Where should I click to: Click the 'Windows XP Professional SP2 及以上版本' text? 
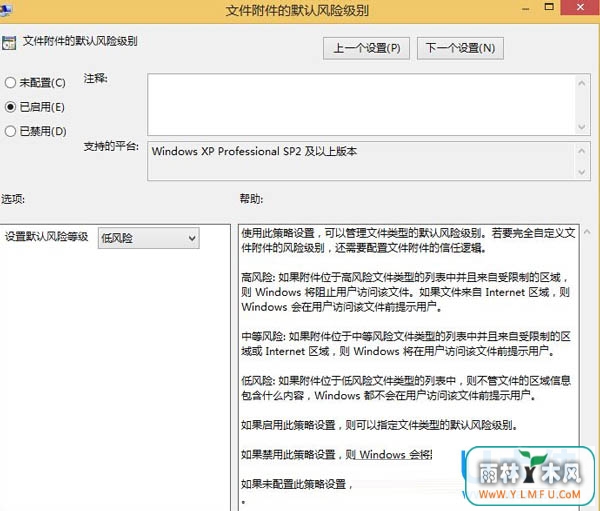click(254, 151)
